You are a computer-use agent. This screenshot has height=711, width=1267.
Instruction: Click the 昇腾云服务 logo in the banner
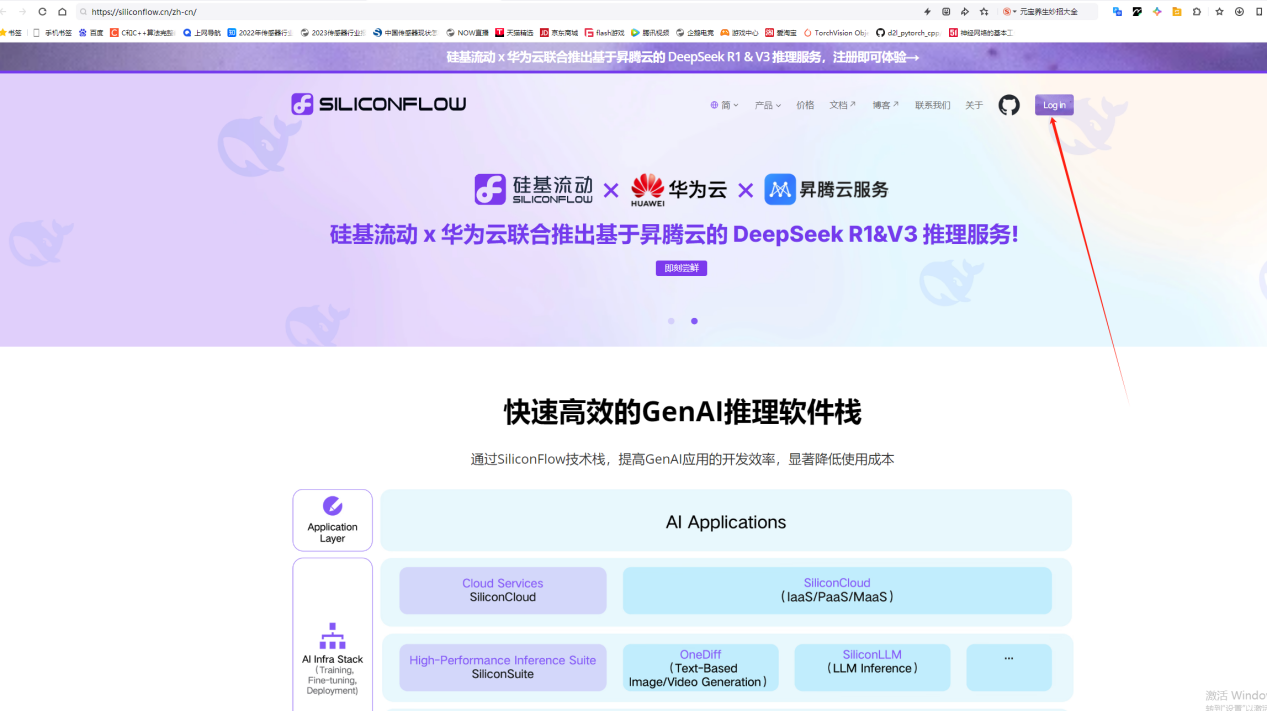coord(826,189)
